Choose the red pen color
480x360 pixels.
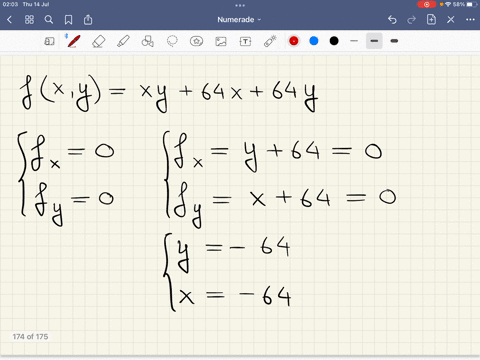(x=294, y=41)
